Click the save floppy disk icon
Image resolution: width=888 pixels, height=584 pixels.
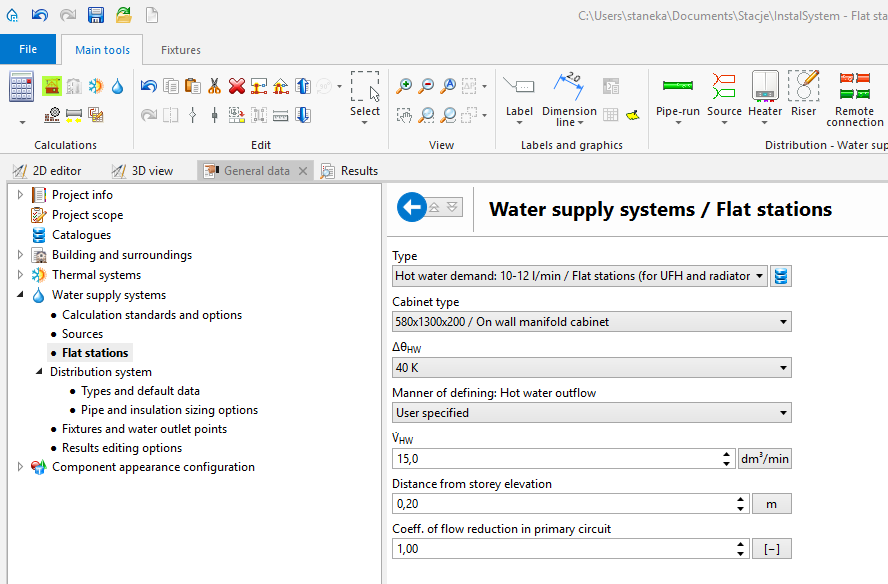coord(96,15)
